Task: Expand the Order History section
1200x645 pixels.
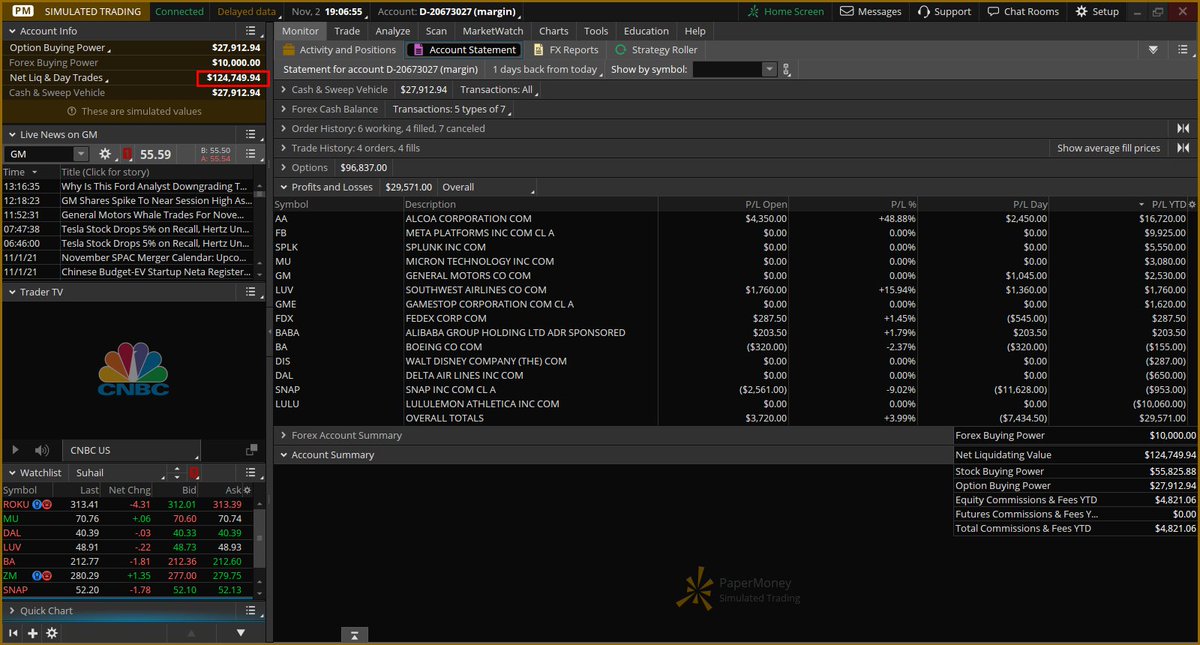Action: [283, 128]
